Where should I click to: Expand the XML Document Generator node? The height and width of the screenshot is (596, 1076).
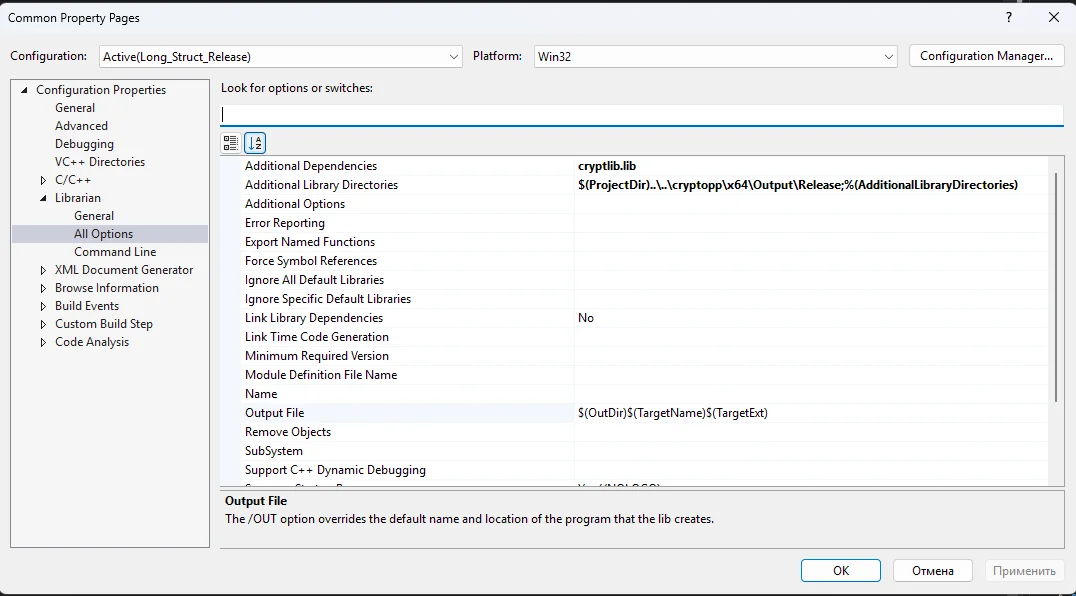point(43,270)
